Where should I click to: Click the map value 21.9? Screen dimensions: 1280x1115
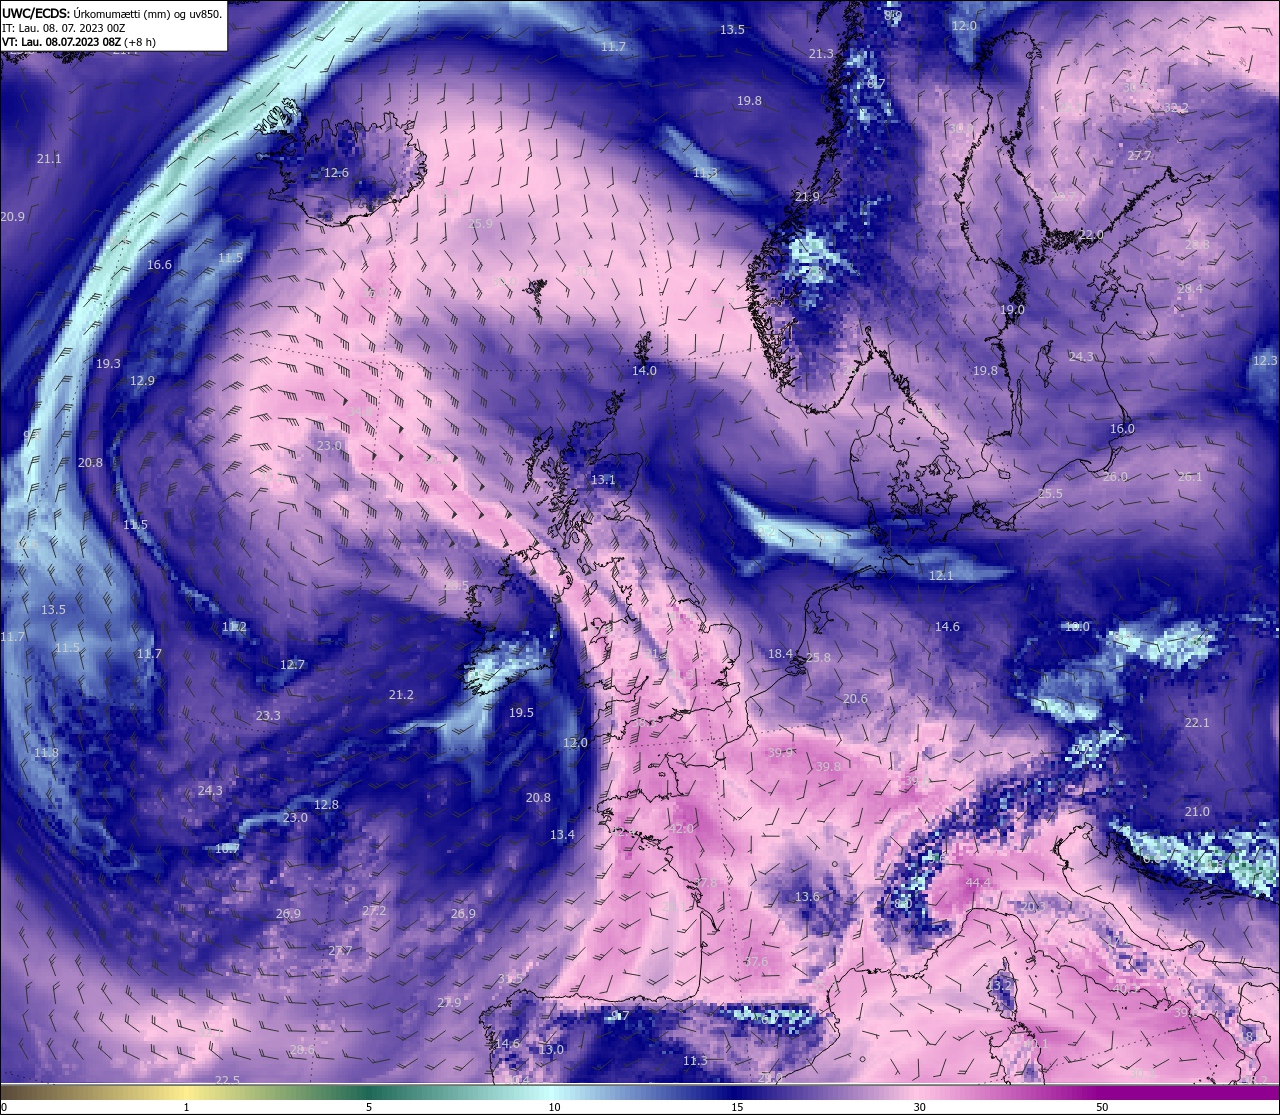[x=807, y=197]
